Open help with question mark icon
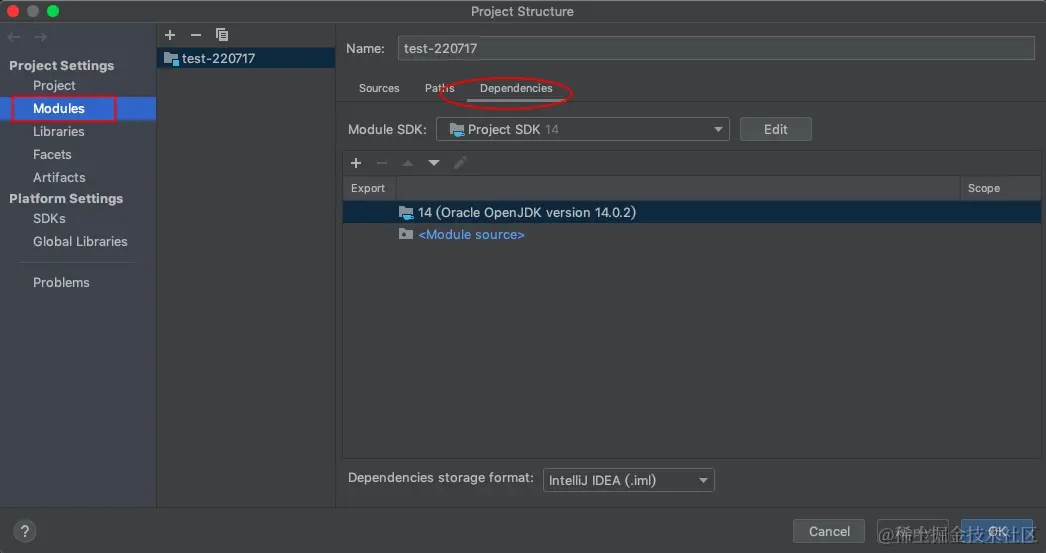This screenshot has width=1046, height=553. (25, 531)
